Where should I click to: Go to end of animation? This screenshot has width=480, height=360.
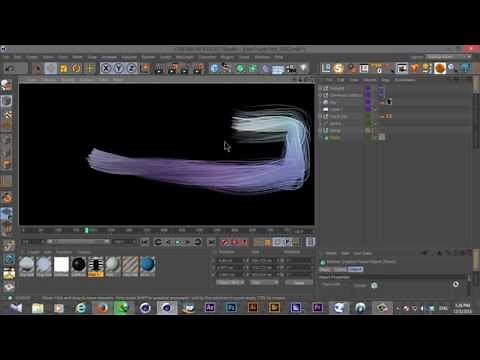pos(211,242)
